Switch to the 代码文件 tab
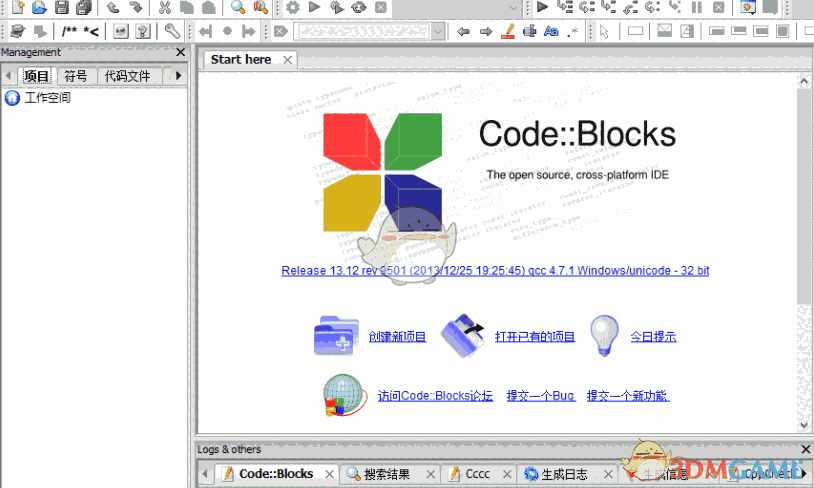Screen dimensions: 814x488 [128, 76]
